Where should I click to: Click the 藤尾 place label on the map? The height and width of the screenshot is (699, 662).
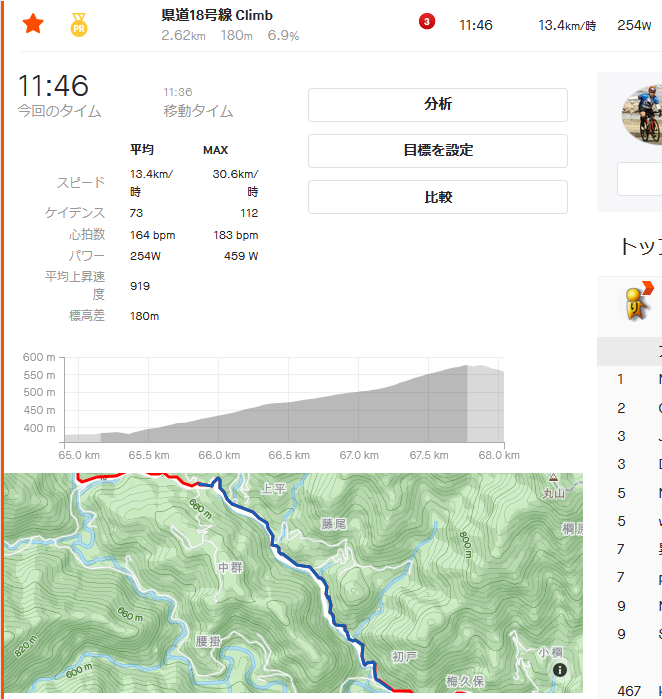pos(333,524)
